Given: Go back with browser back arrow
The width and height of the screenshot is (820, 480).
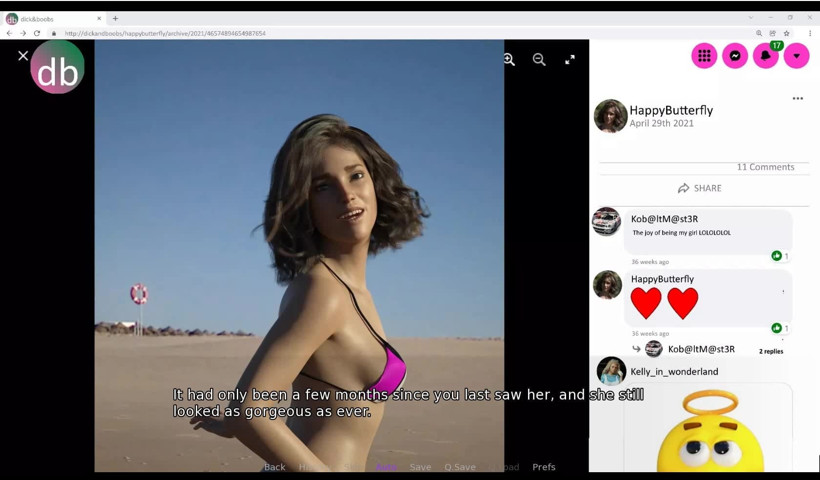Looking at the screenshot, I should 9,33.
